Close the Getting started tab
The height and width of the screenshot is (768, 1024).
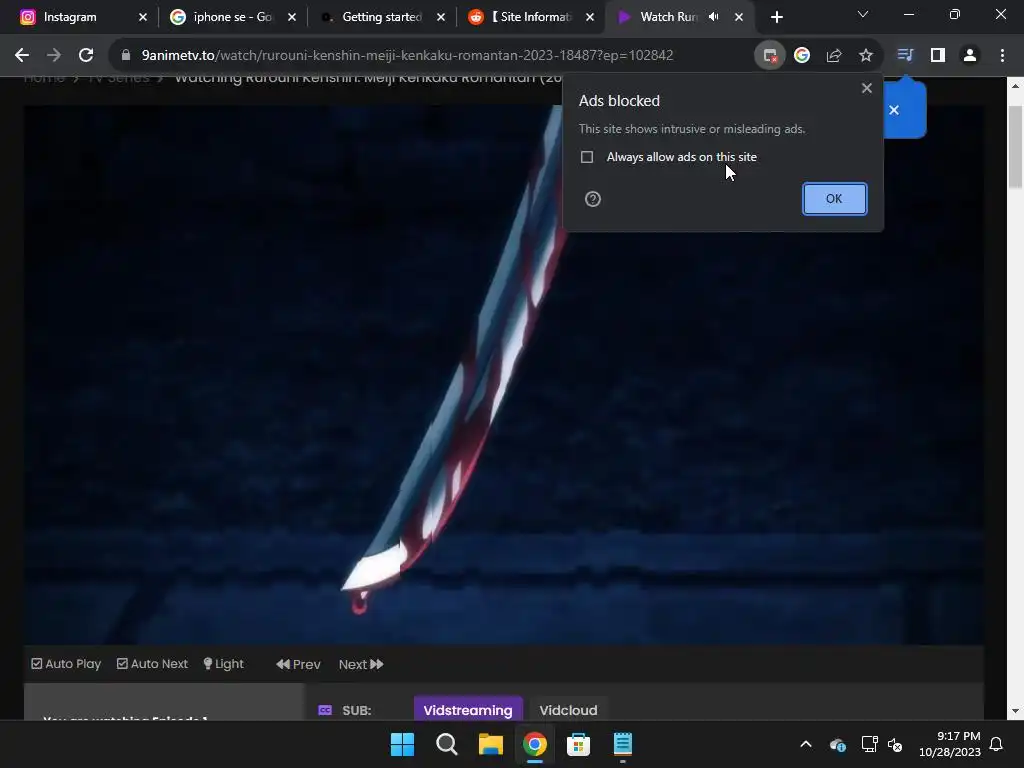click(441, 18)
